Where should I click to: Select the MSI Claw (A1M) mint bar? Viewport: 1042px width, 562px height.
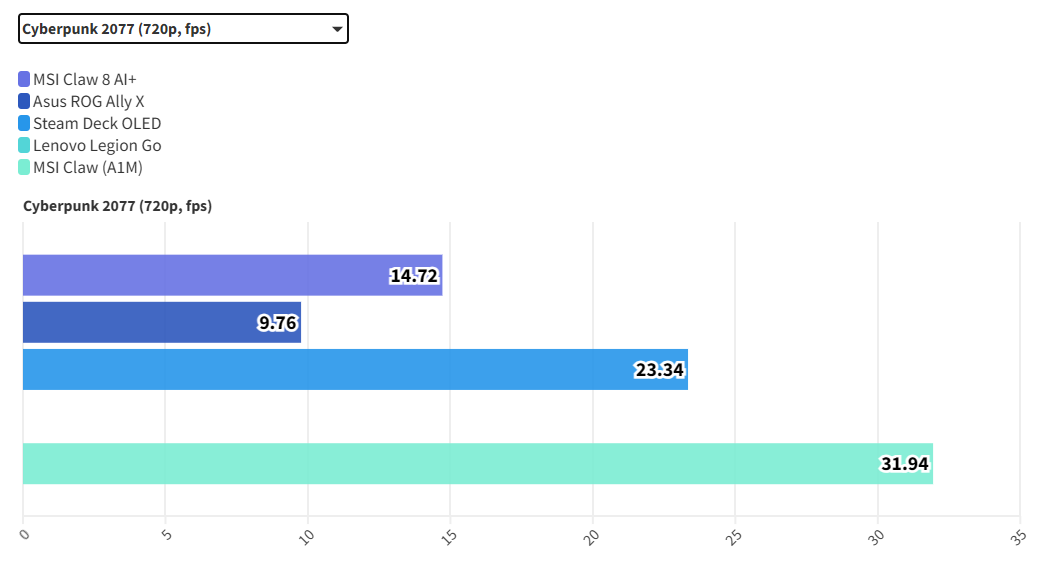450,463
